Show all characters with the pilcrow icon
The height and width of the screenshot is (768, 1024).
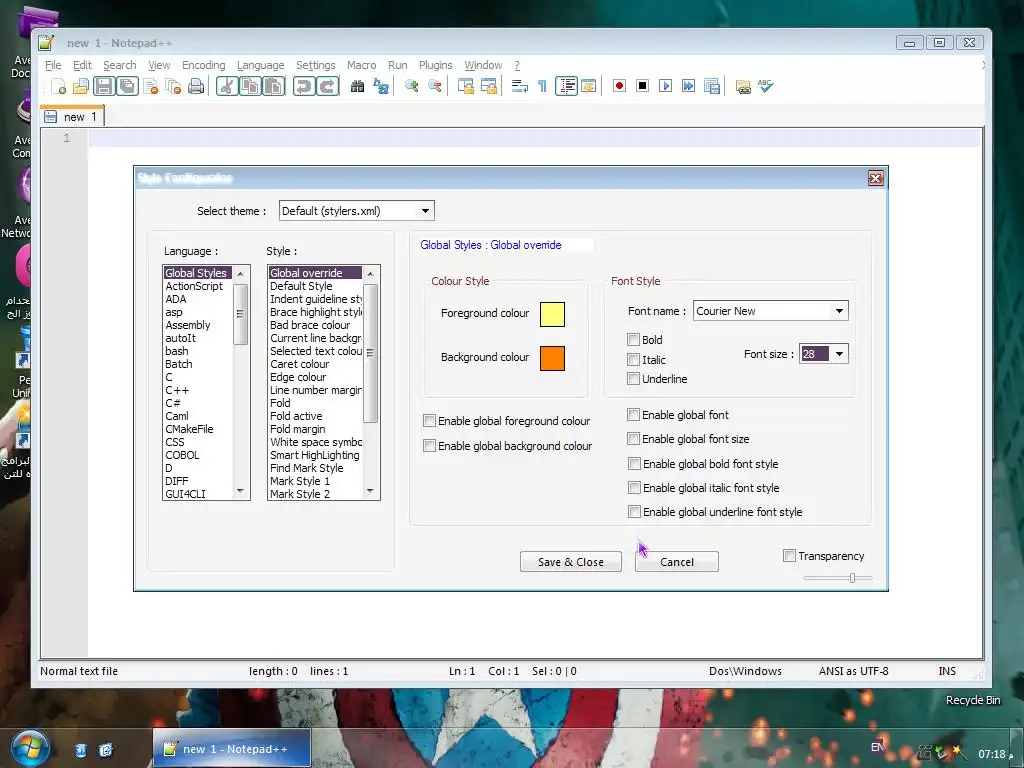[x=542, y=86]
